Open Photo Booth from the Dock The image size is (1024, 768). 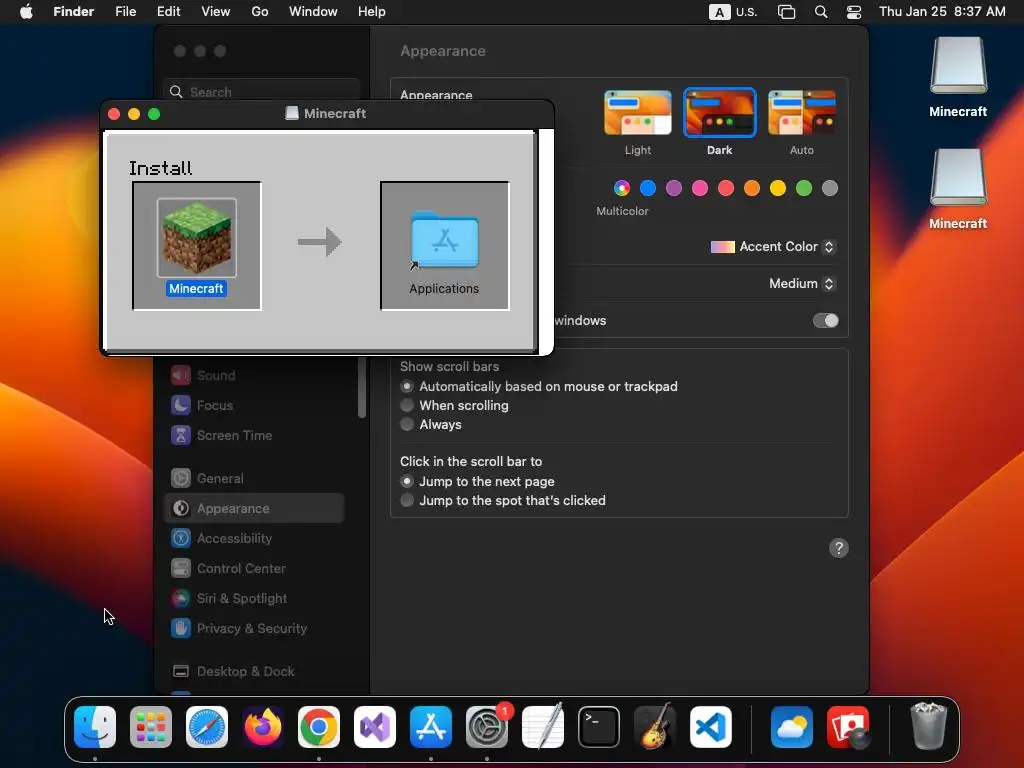point(848,727)
